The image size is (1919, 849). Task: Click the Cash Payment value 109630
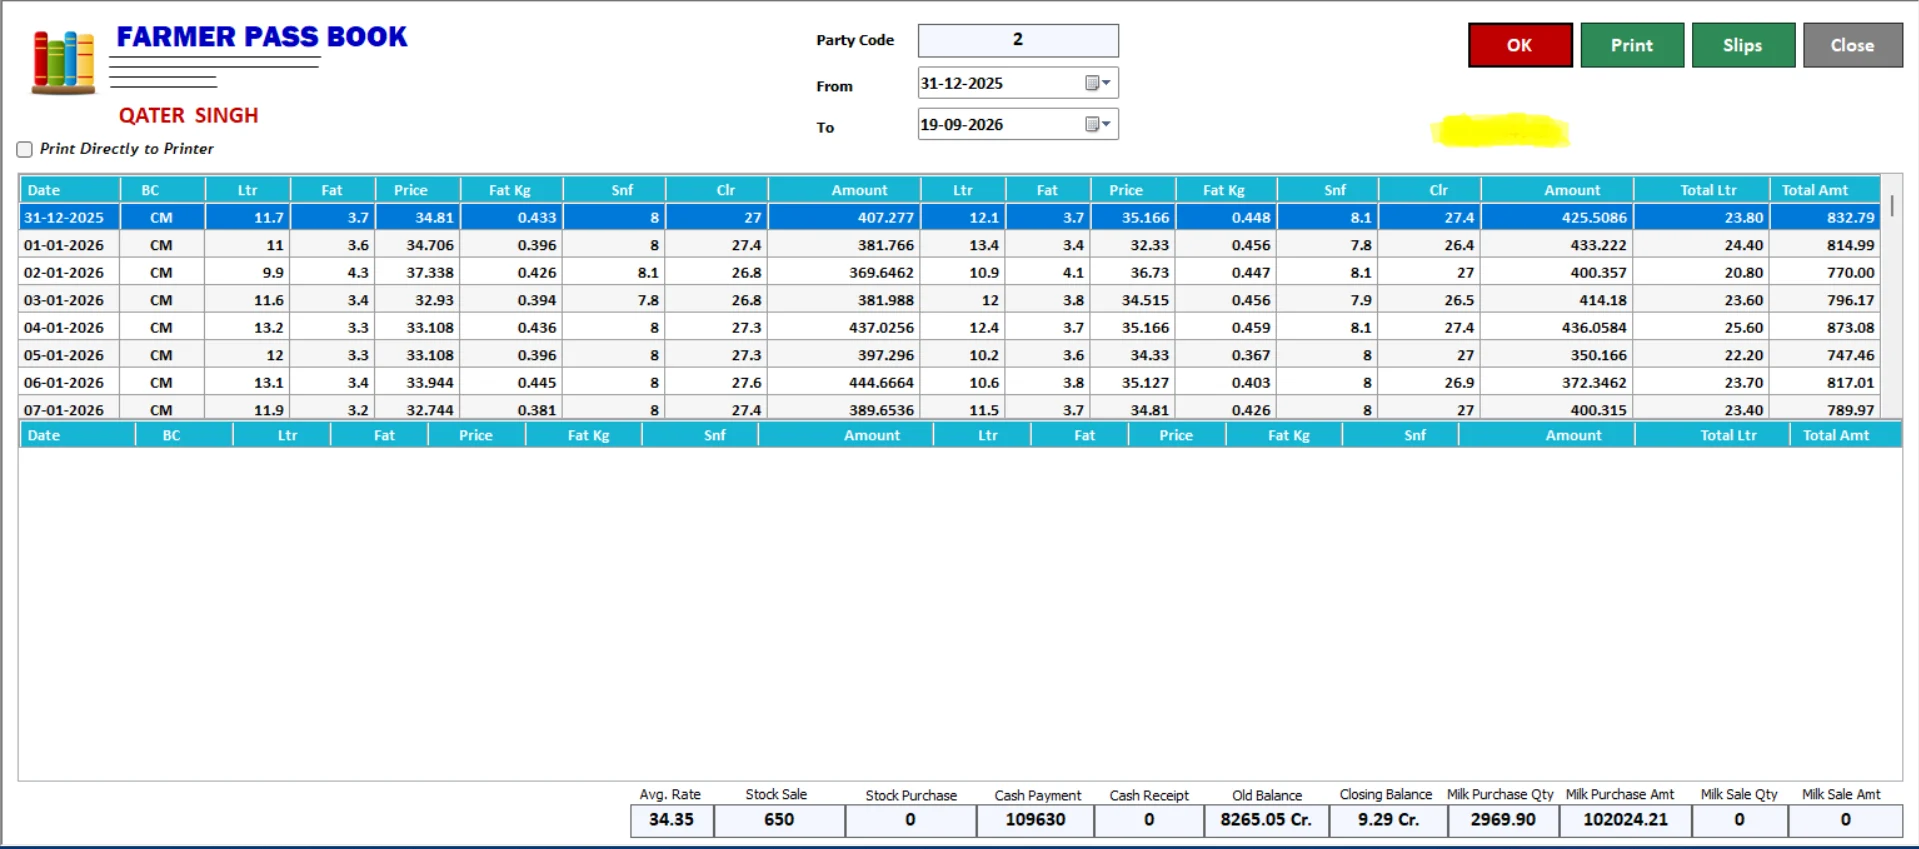pos(1035,820)
